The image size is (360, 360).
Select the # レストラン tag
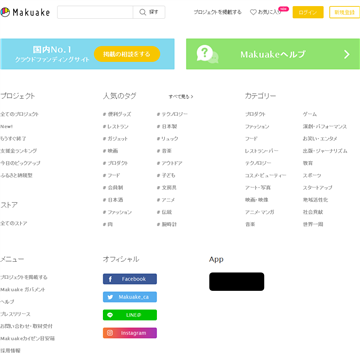[116, 127]
